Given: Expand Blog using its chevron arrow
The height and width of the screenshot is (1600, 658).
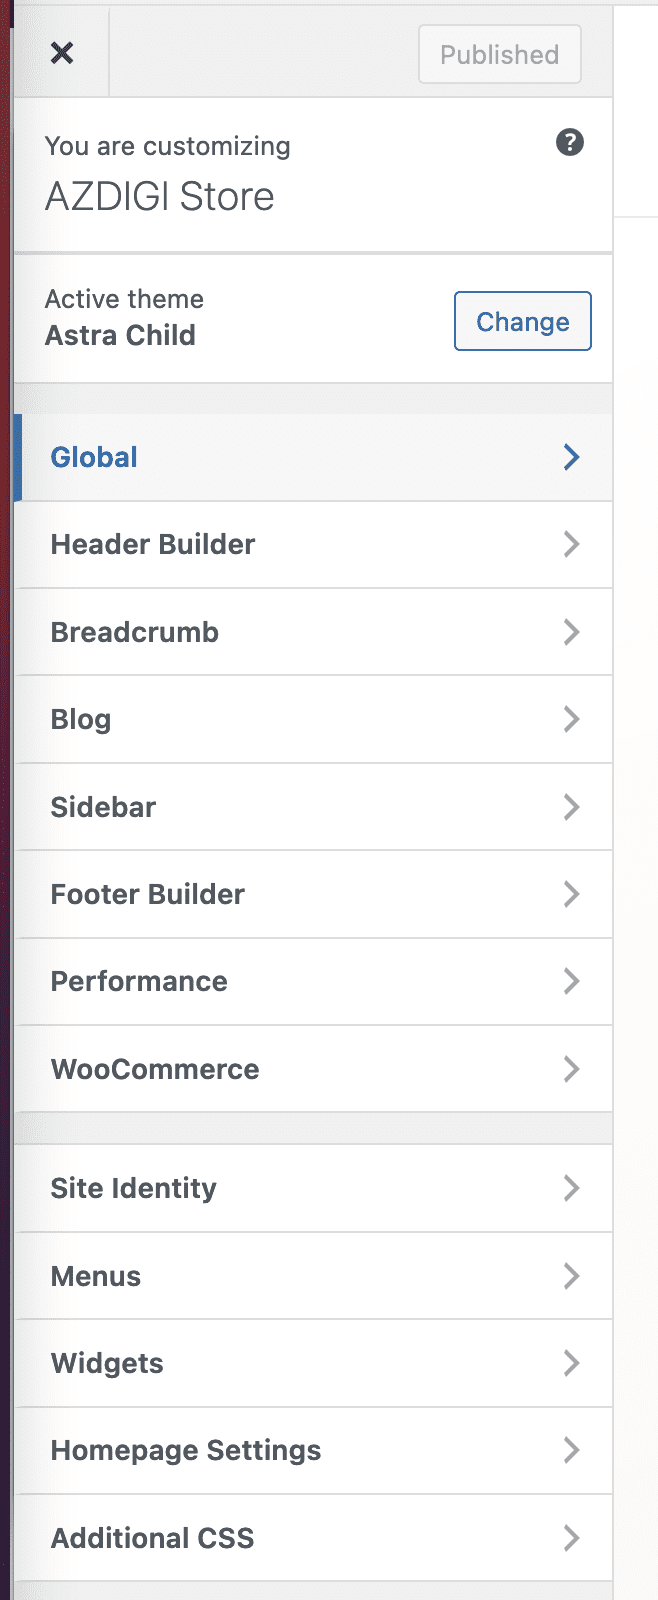Looking at the screenshot, I should (571, 719).
